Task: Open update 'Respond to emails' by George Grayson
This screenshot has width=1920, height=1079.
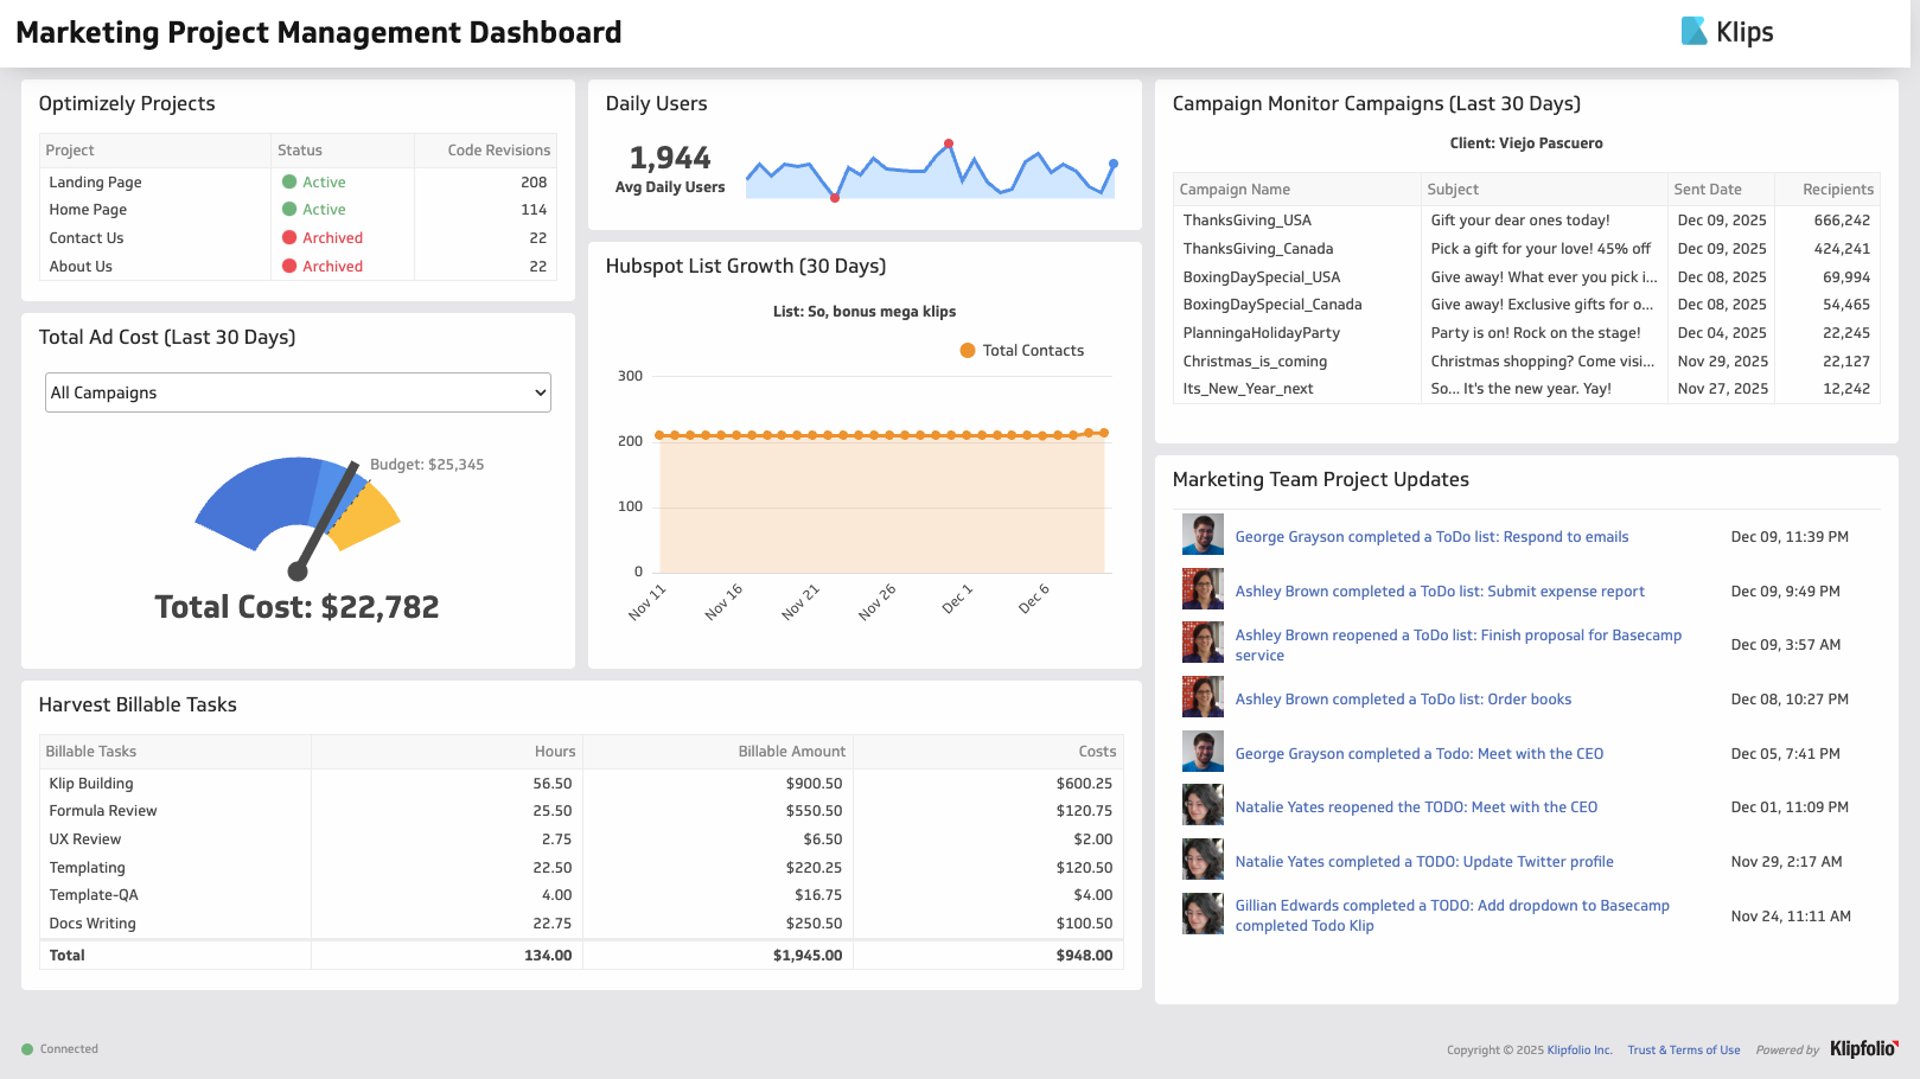Action: click(x=1432, y=537)
